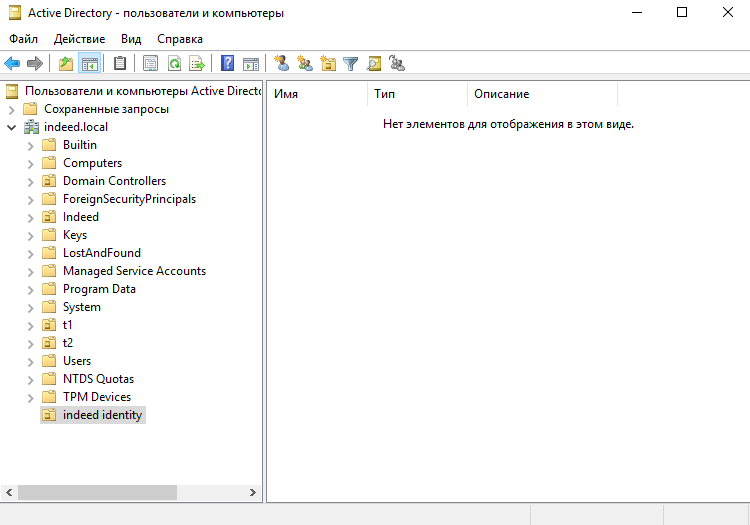Open the Справка menu
Image resolution: width=750 pixels, height=525 pixels.
click(180, 39)
